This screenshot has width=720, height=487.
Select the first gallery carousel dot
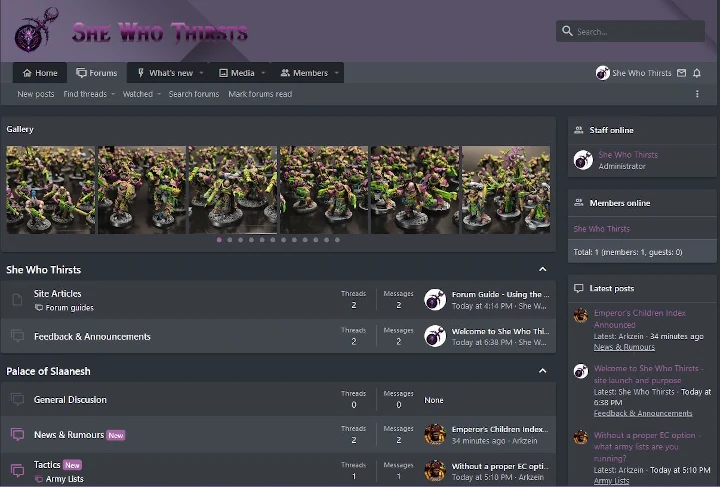point(219,240)
